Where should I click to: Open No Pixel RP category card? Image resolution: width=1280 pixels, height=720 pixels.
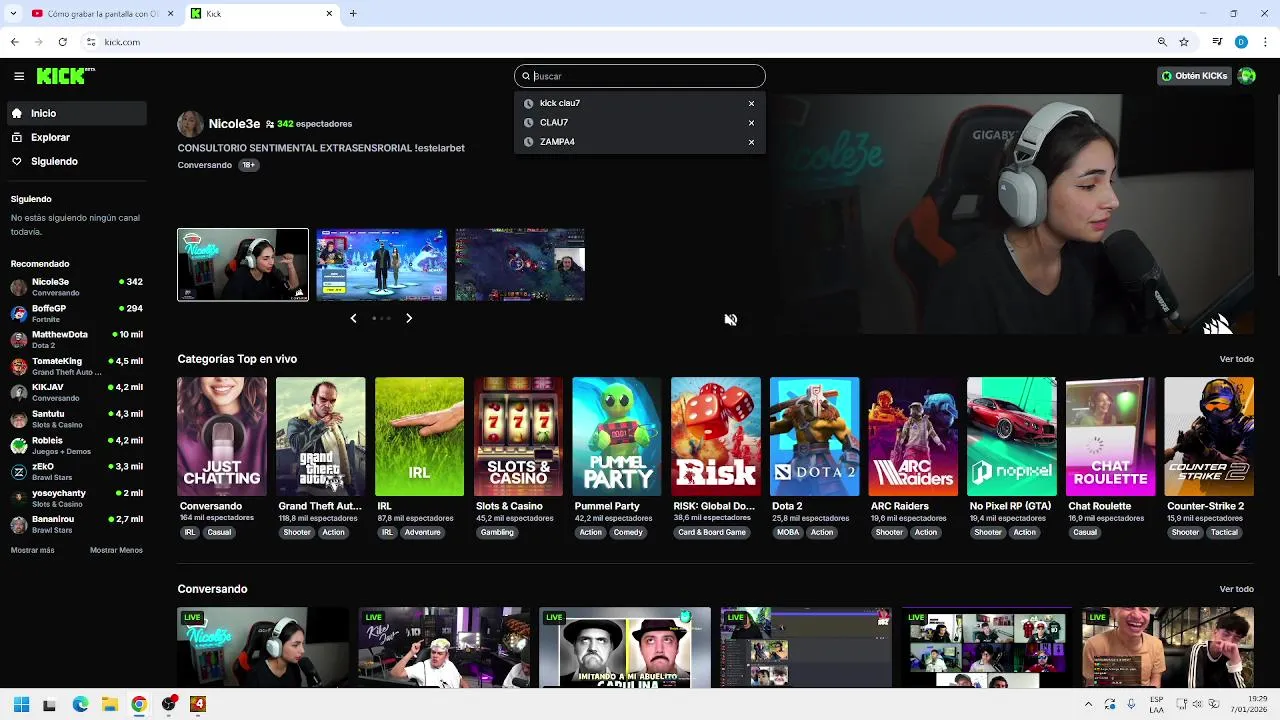coord(1012,436)
